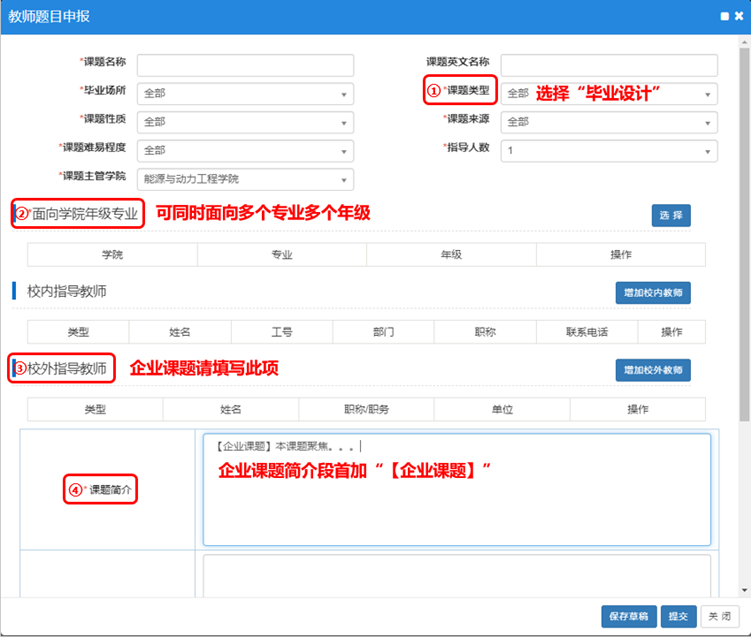
Task: Open the 课题主管学院 dropdown
Action: [x=245, y=180]
